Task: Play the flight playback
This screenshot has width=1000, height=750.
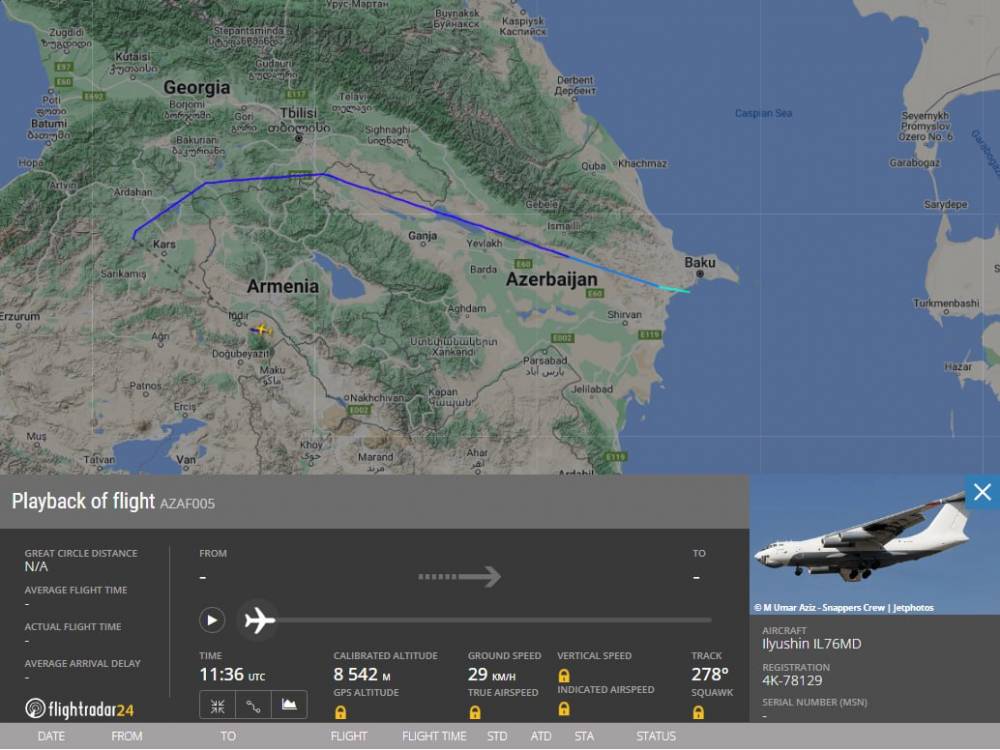Action: (x=212, y=620)
